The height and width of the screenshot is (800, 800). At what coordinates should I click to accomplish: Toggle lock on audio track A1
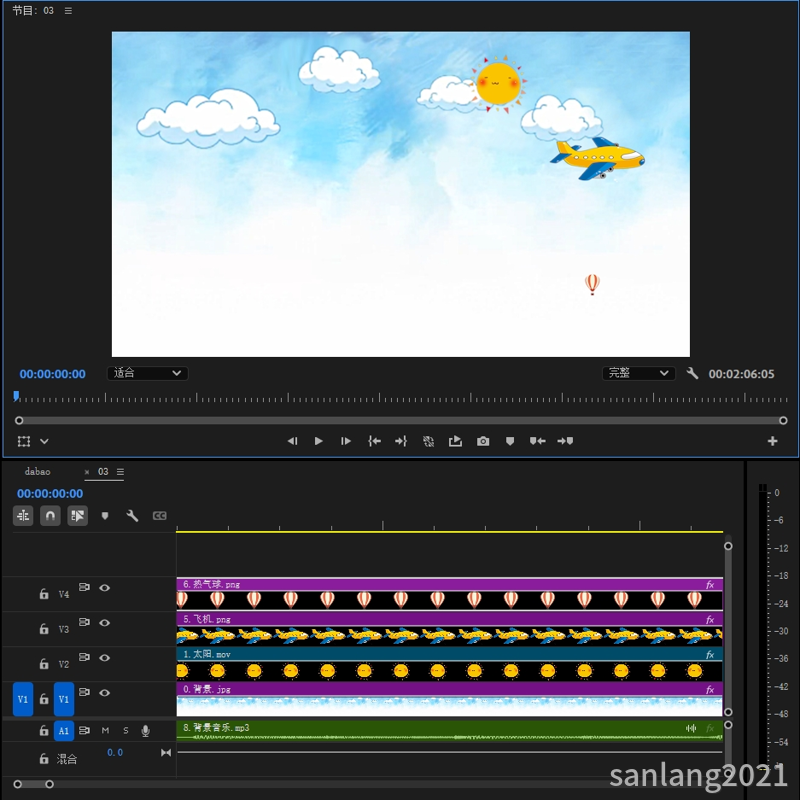44,731
